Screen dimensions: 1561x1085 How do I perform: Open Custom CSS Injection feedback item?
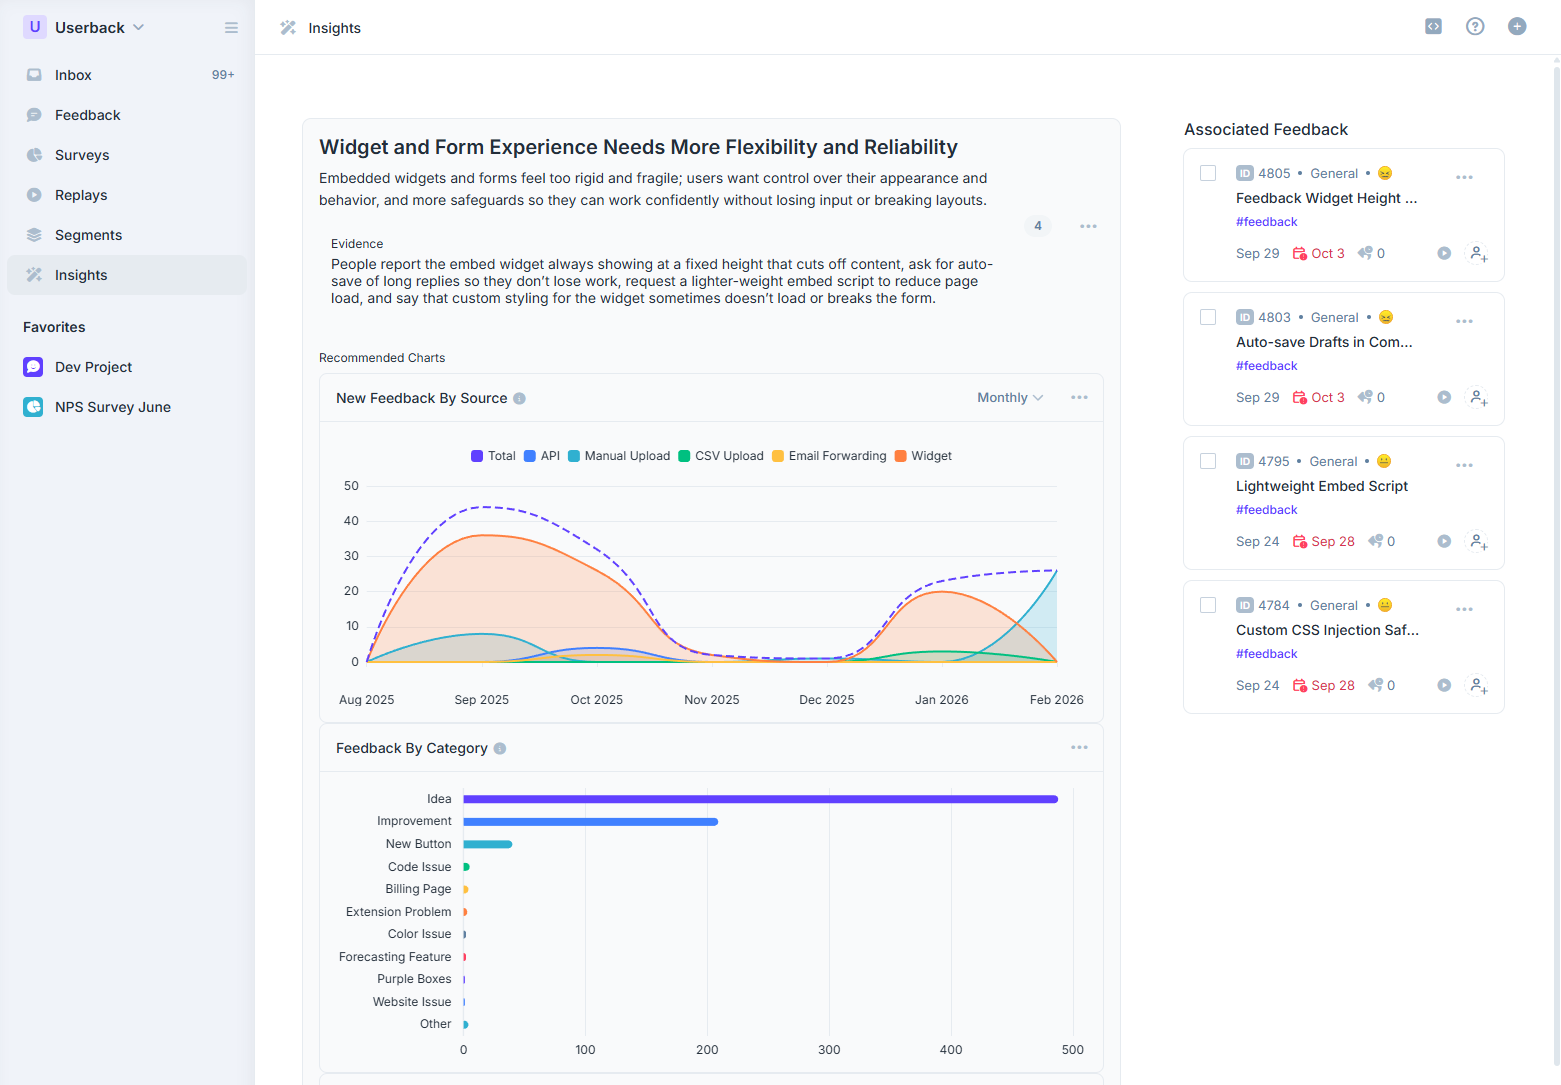click(1327, 630)
